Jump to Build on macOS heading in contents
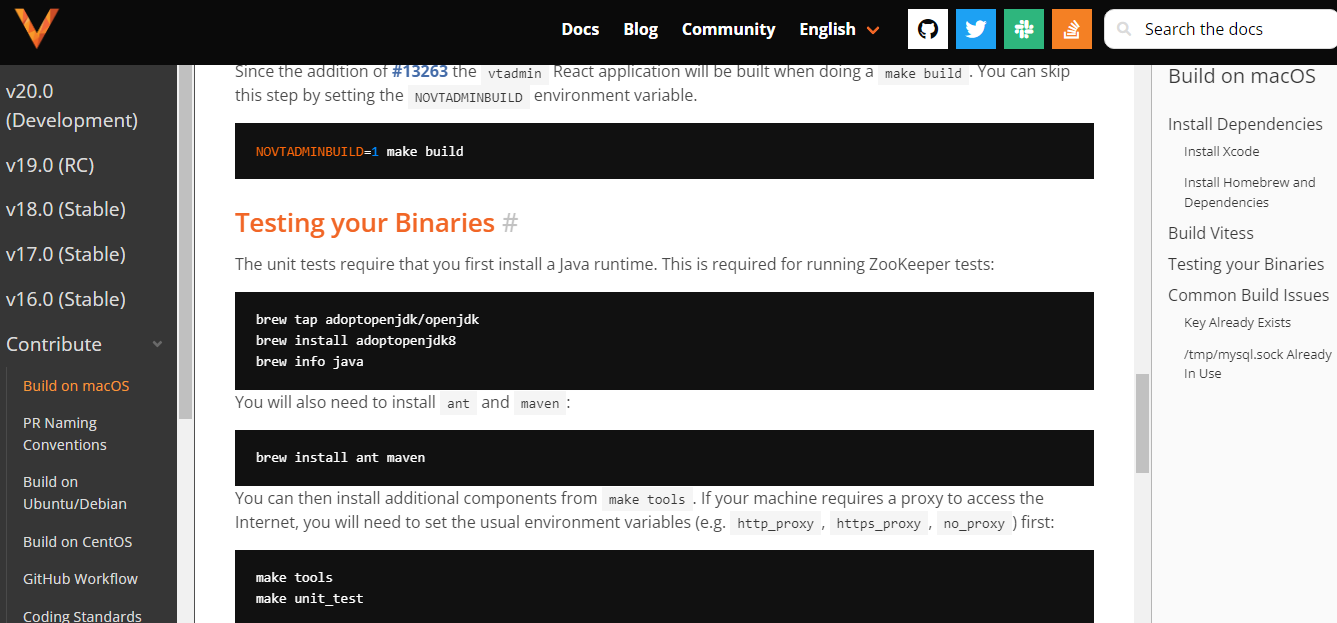 coord(1241,76)
